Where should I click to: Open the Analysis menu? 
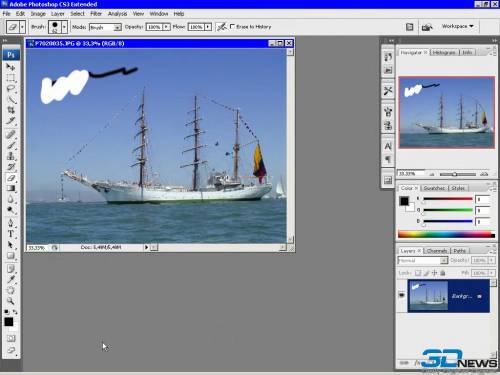(117, 14)
